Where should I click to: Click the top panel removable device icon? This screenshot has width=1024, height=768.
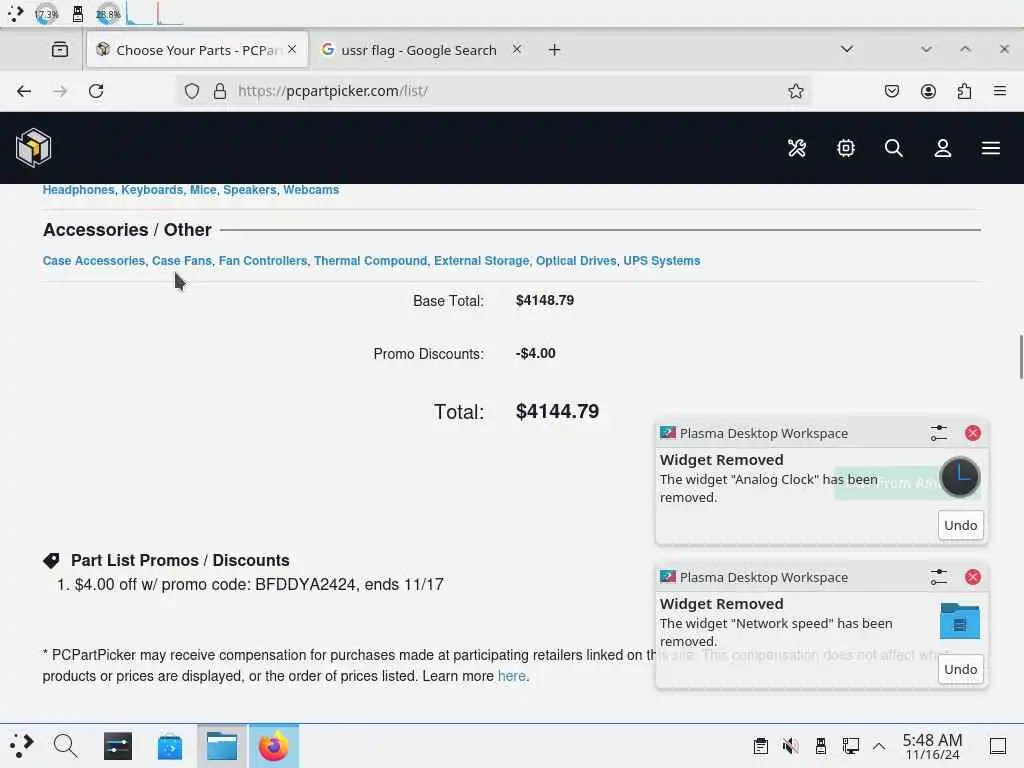coord(78,13)
